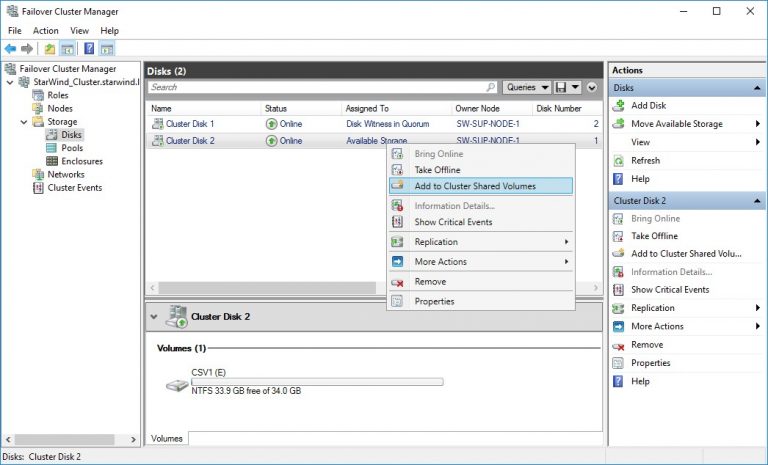This screenshot has width=768, height=465.
Task: Open the Action menu in the menu bar
Action: click(x=45, y=31)
